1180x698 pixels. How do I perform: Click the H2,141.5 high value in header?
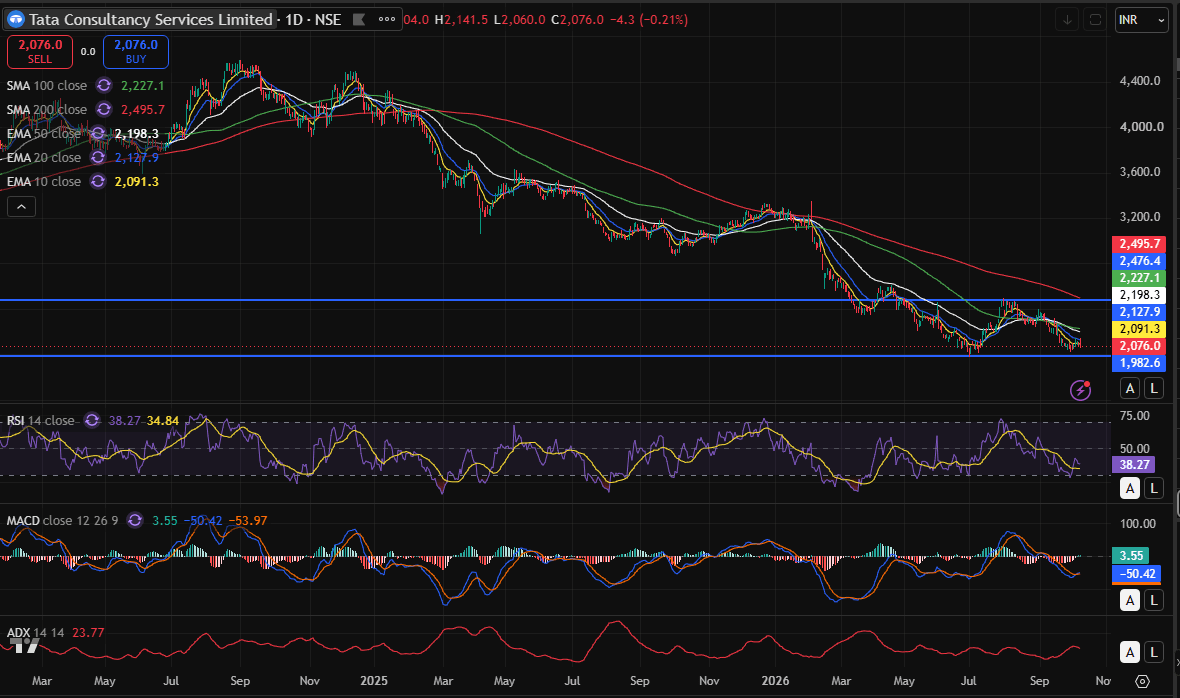(461, 20)
